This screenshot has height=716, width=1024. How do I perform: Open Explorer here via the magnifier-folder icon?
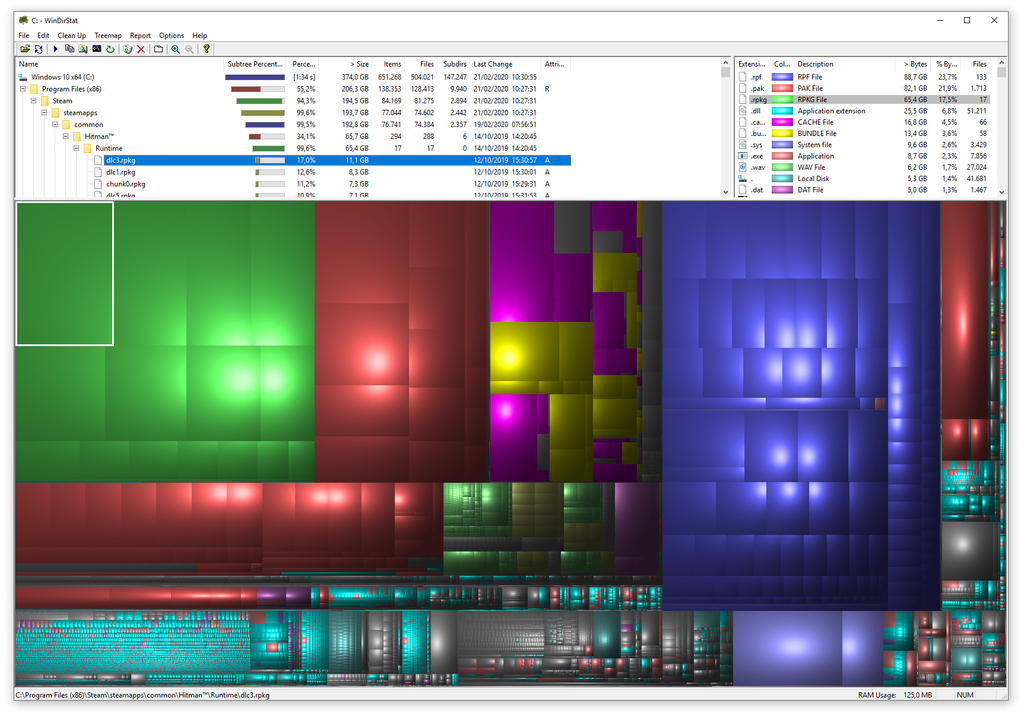coord(83,48)
